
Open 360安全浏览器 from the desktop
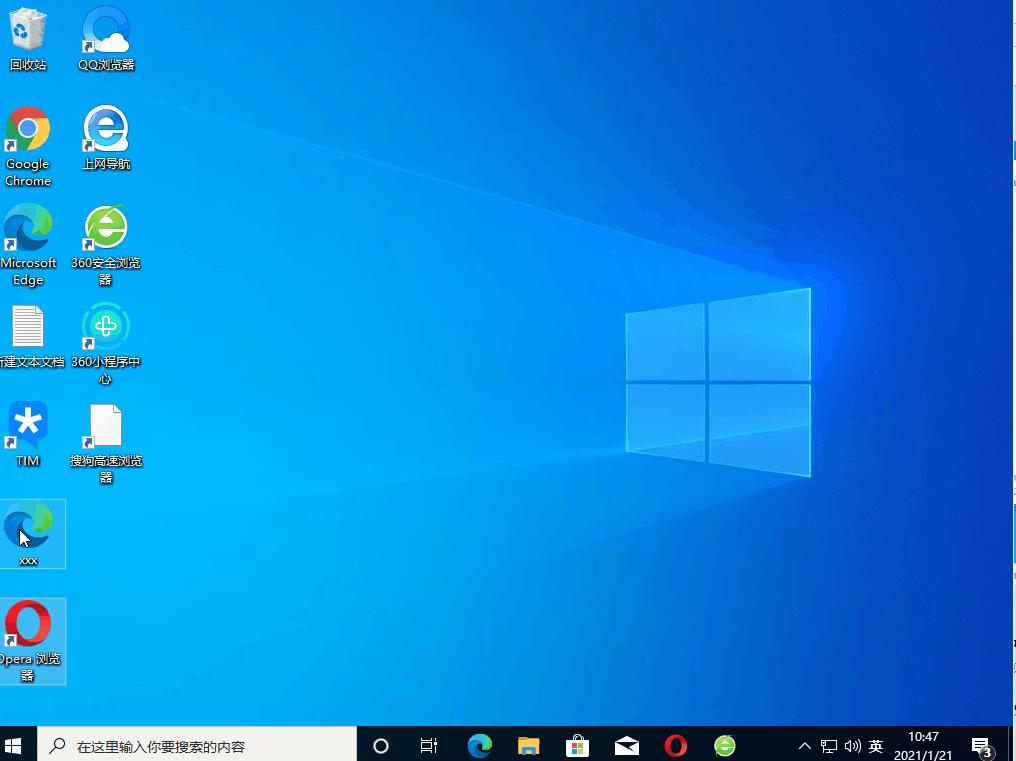(x=105, y=228)
